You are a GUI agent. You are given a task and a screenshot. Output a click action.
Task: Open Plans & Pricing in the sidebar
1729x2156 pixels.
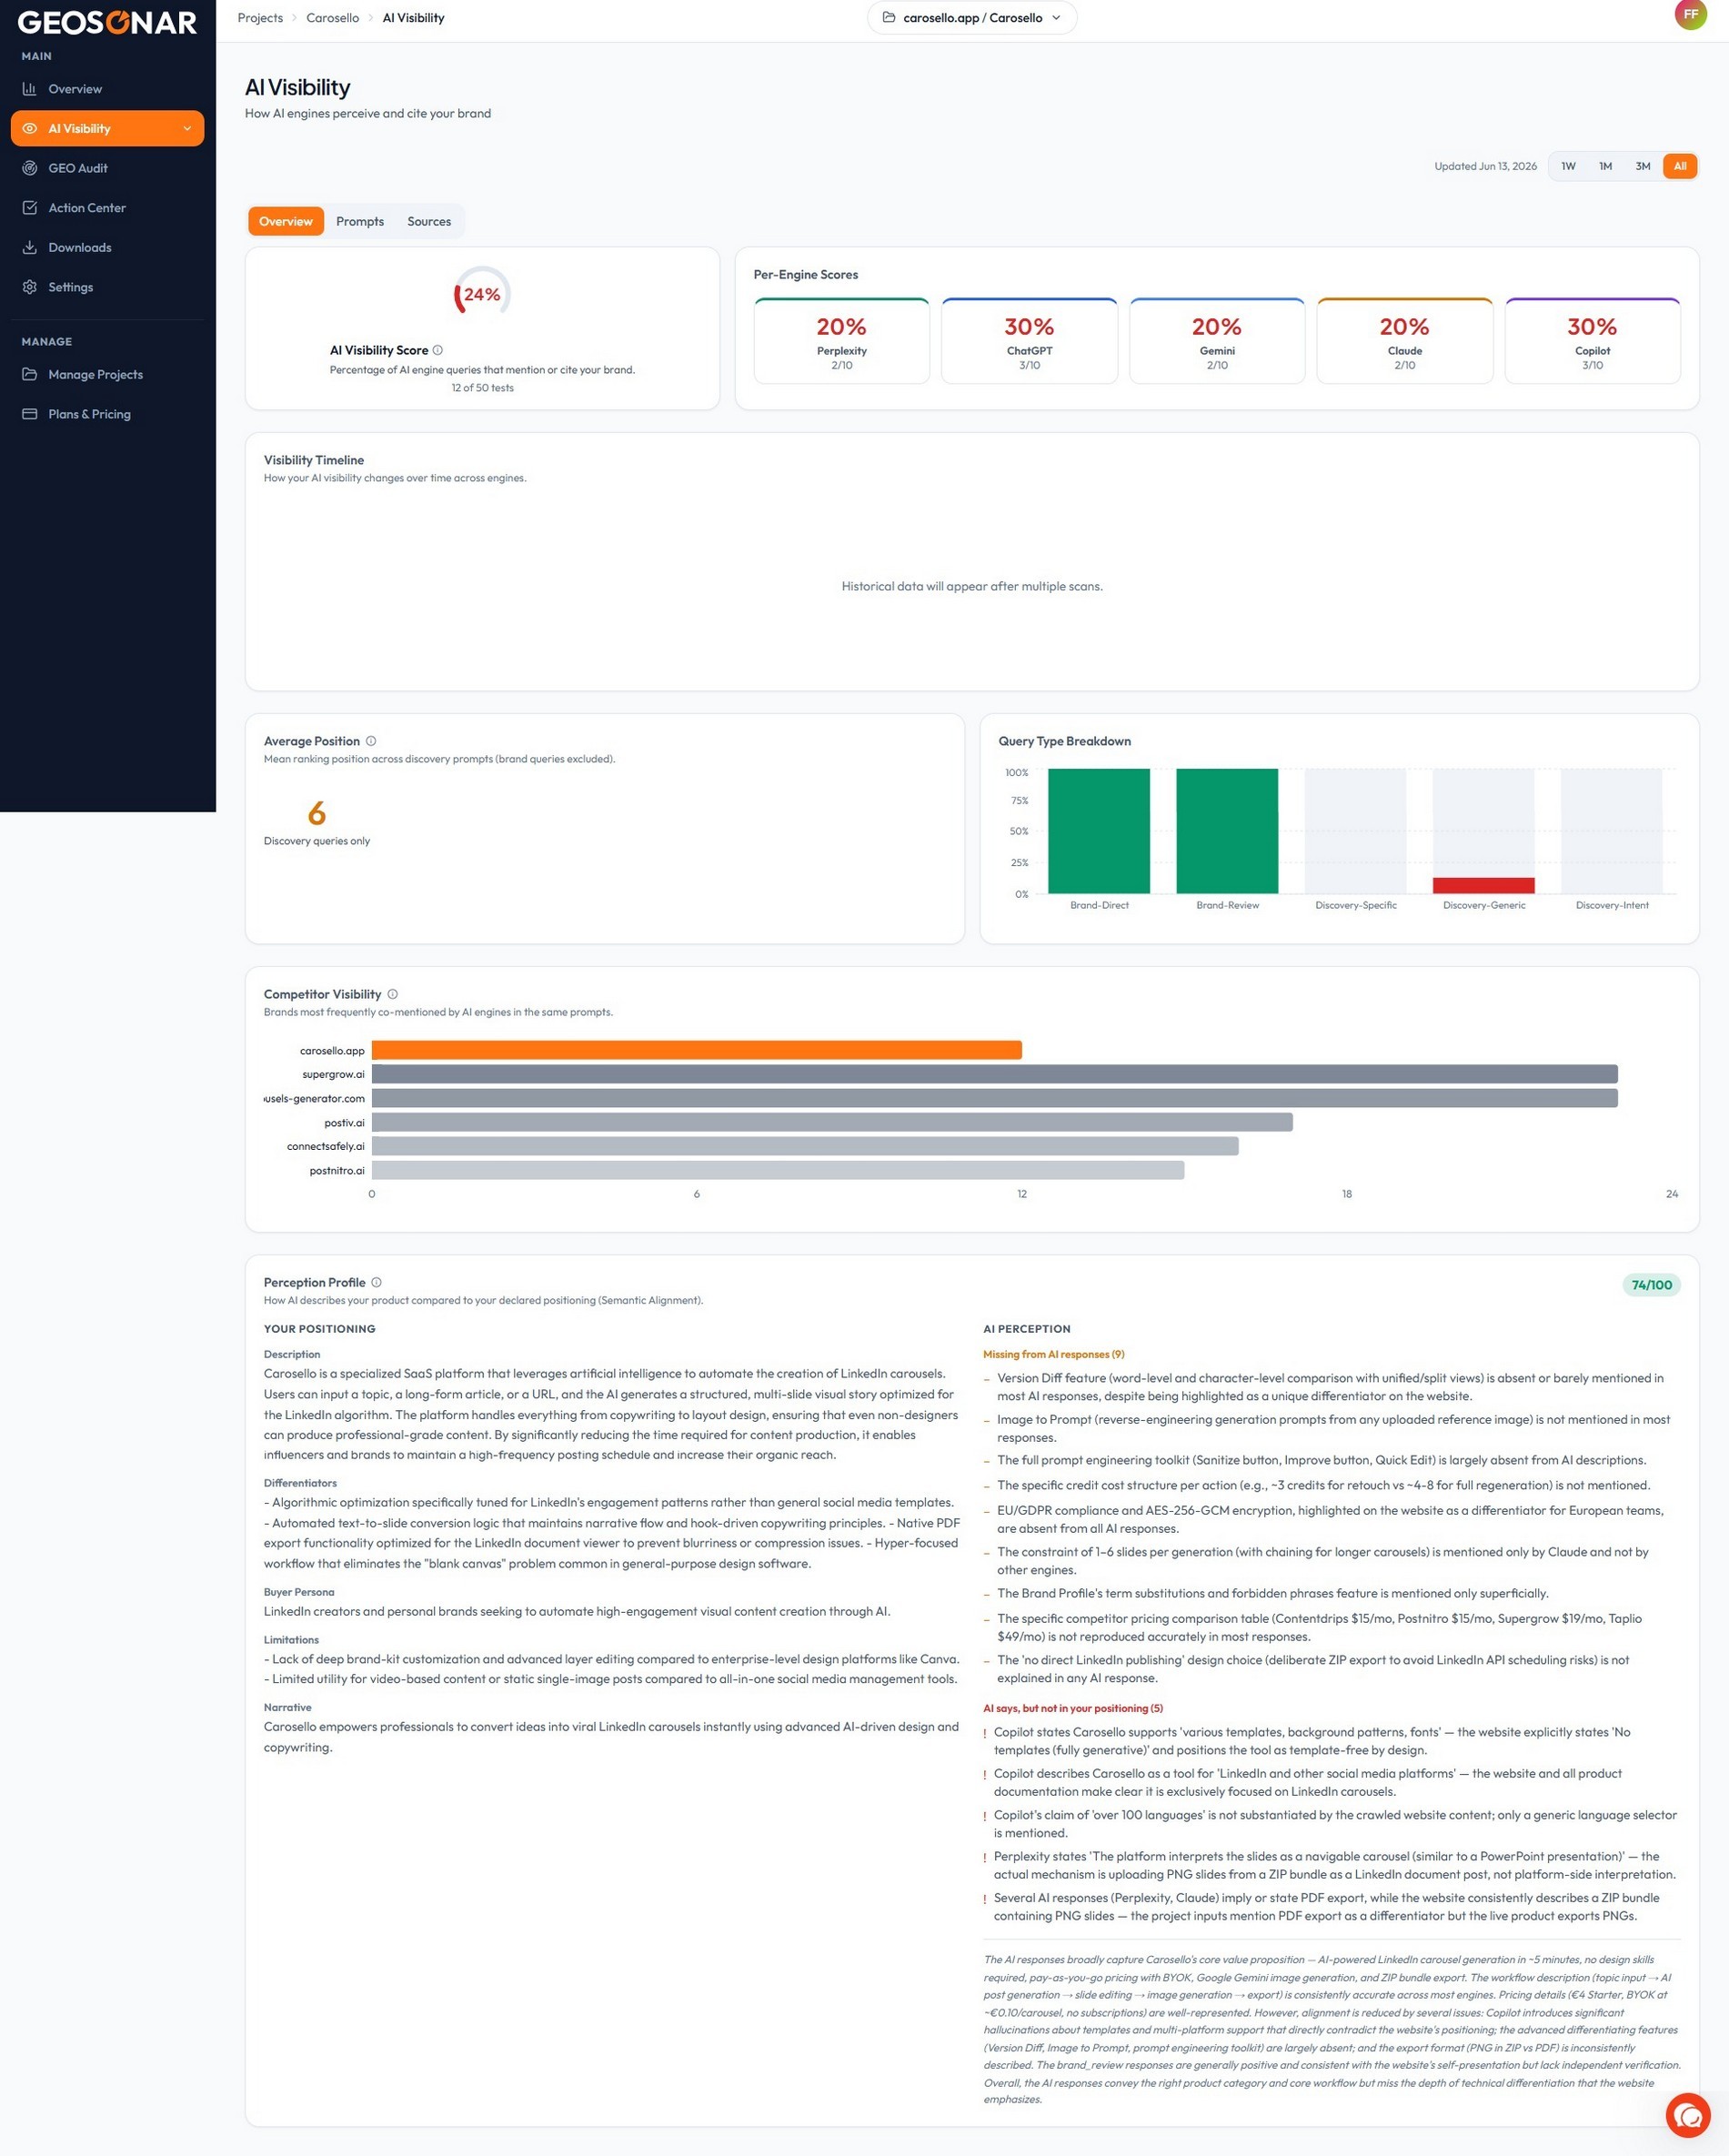click(x=107, y=414)
